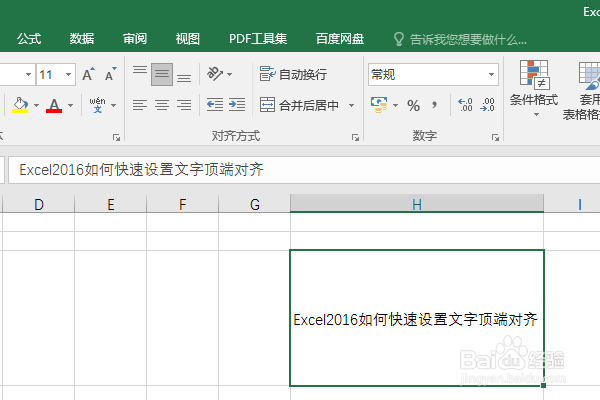Expand phonetic guide dropdown arrow
The image size is (600, 400).
[x=114, y=105]
